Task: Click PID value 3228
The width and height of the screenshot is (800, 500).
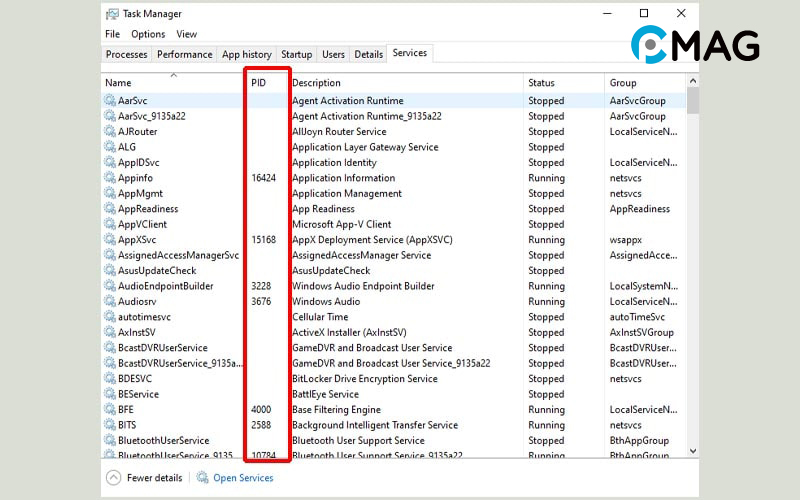Action: click(261, 286)
